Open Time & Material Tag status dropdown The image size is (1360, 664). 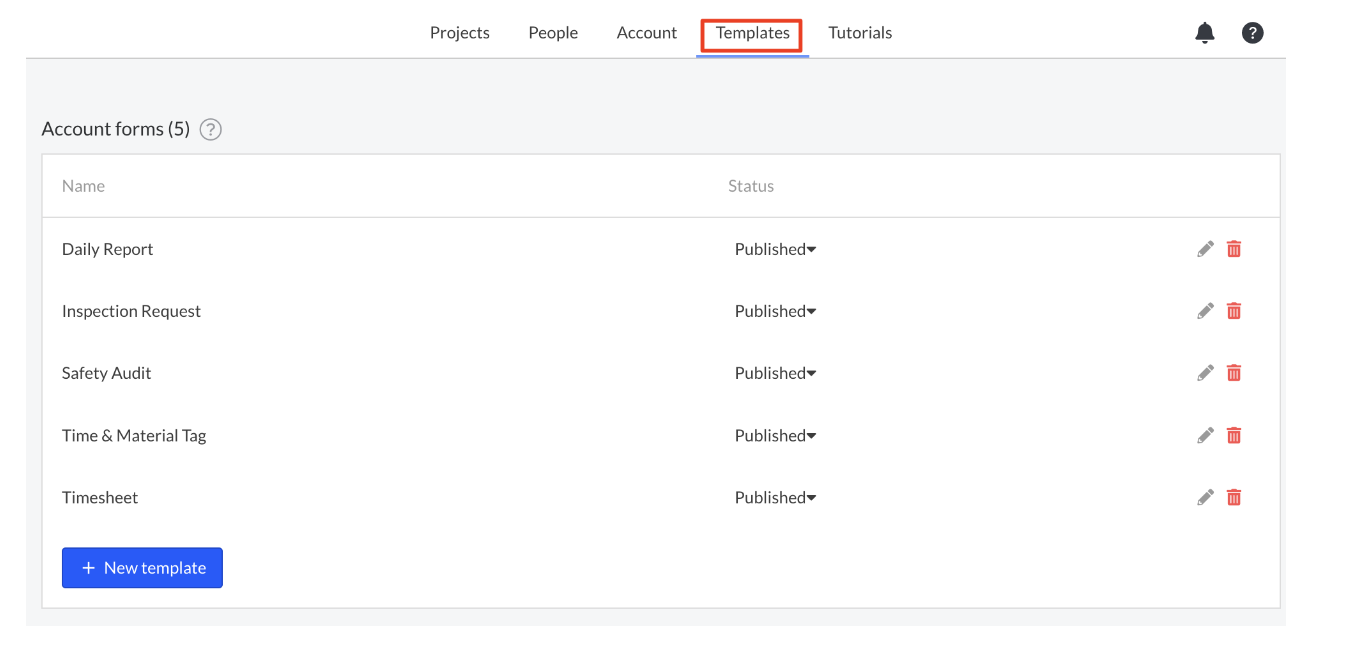[775, 435]
